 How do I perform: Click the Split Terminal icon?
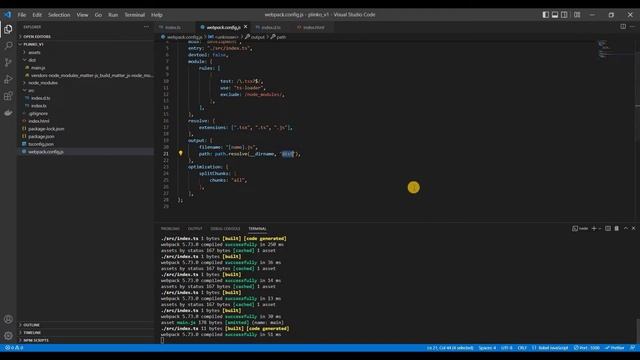[608, 229]
